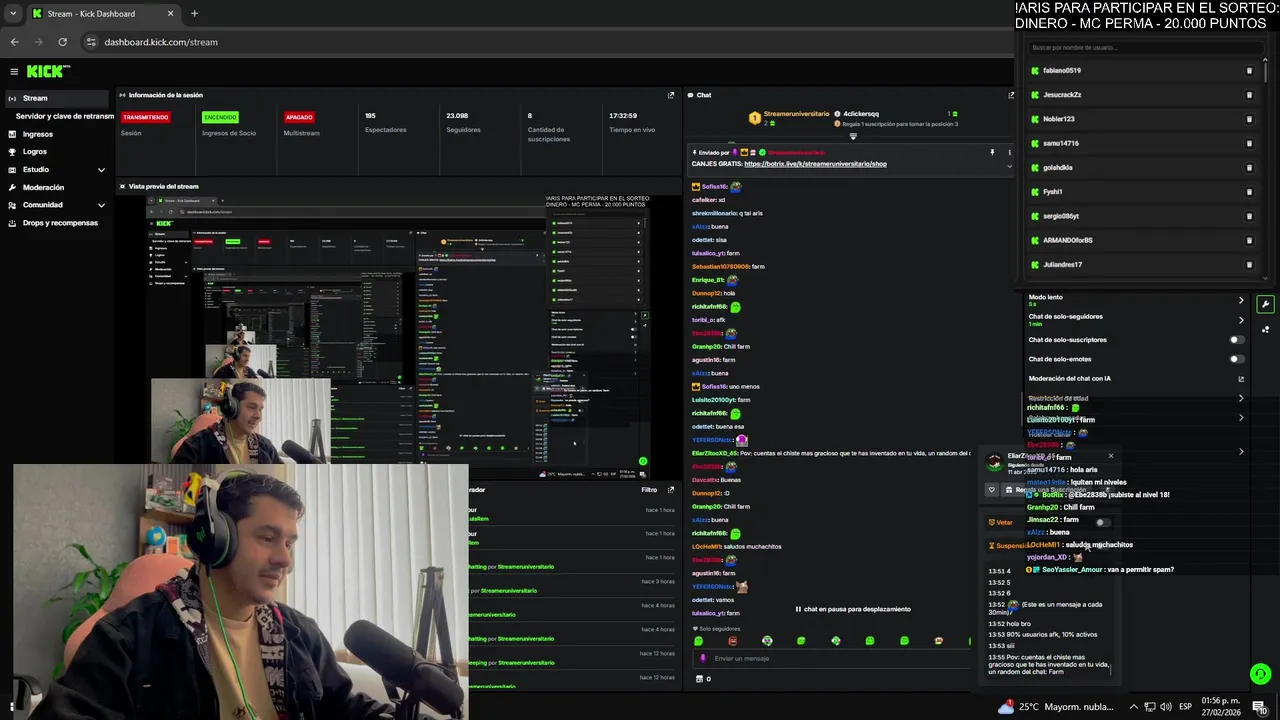The height and width of the screenshot is (720, 1280).
Task: Click 4clickersqq in chat leaderboard
Action: pyautogui.click(x=861, y=114)
